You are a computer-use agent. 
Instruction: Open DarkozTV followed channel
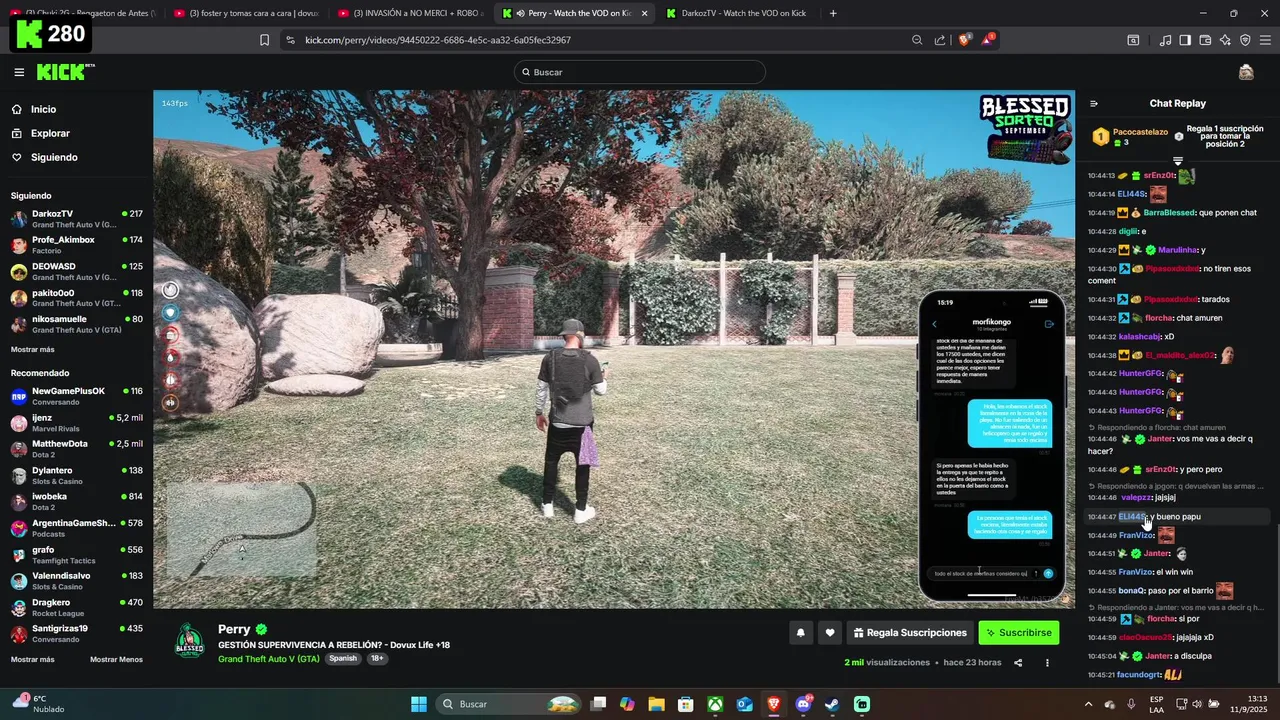click(77, 219)
